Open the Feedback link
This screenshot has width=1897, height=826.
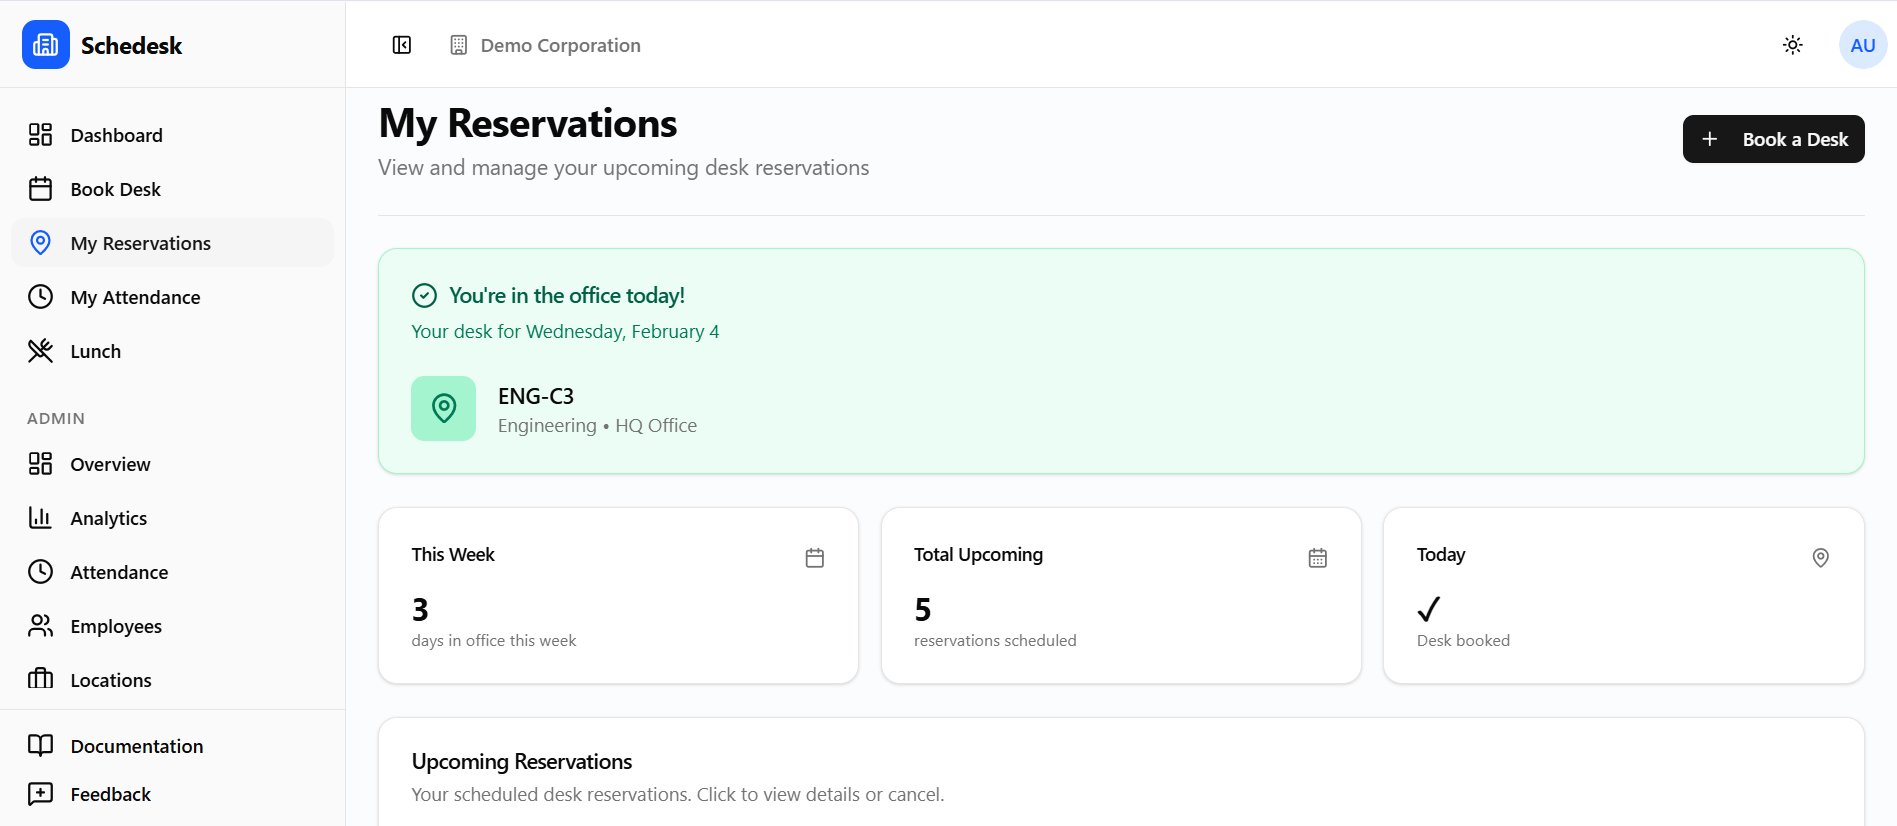110,793
